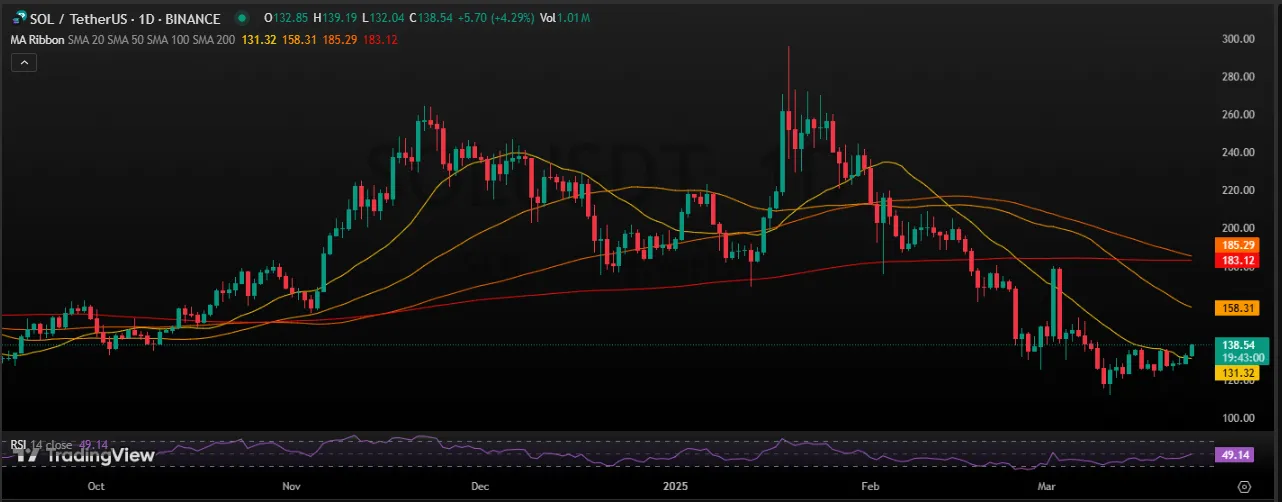Open chart settings gear icon
The width and height of the screenshot is (1282, 502).
[x=1243, y=486]
